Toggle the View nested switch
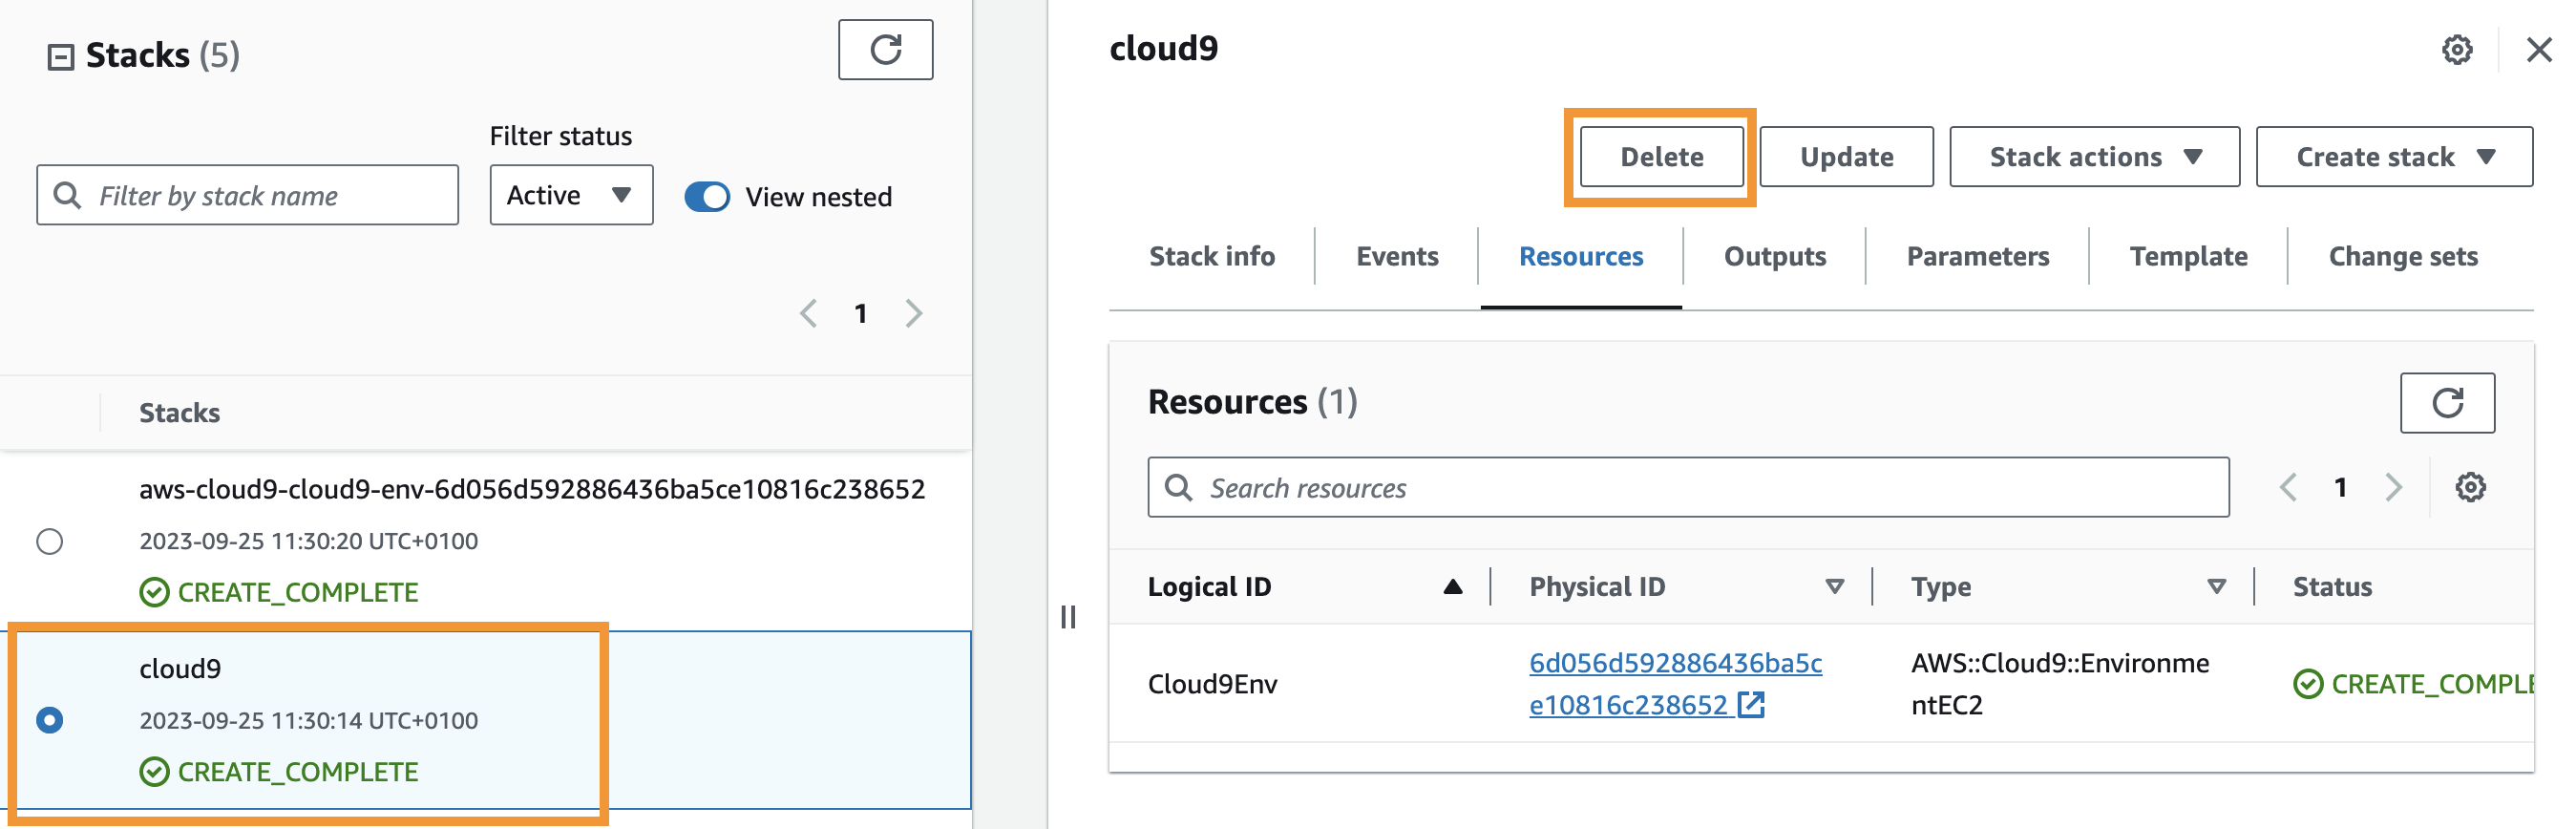 707,197
